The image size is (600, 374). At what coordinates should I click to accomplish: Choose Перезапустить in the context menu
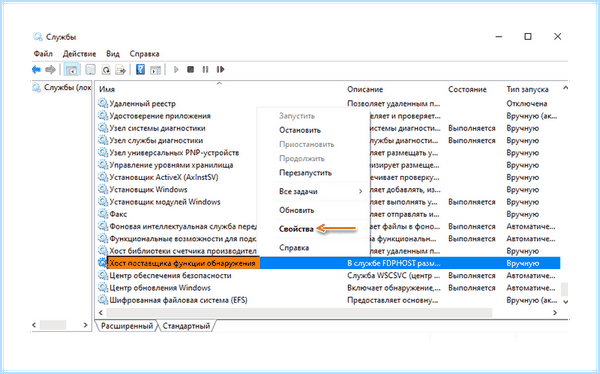[x=305, y=173]
